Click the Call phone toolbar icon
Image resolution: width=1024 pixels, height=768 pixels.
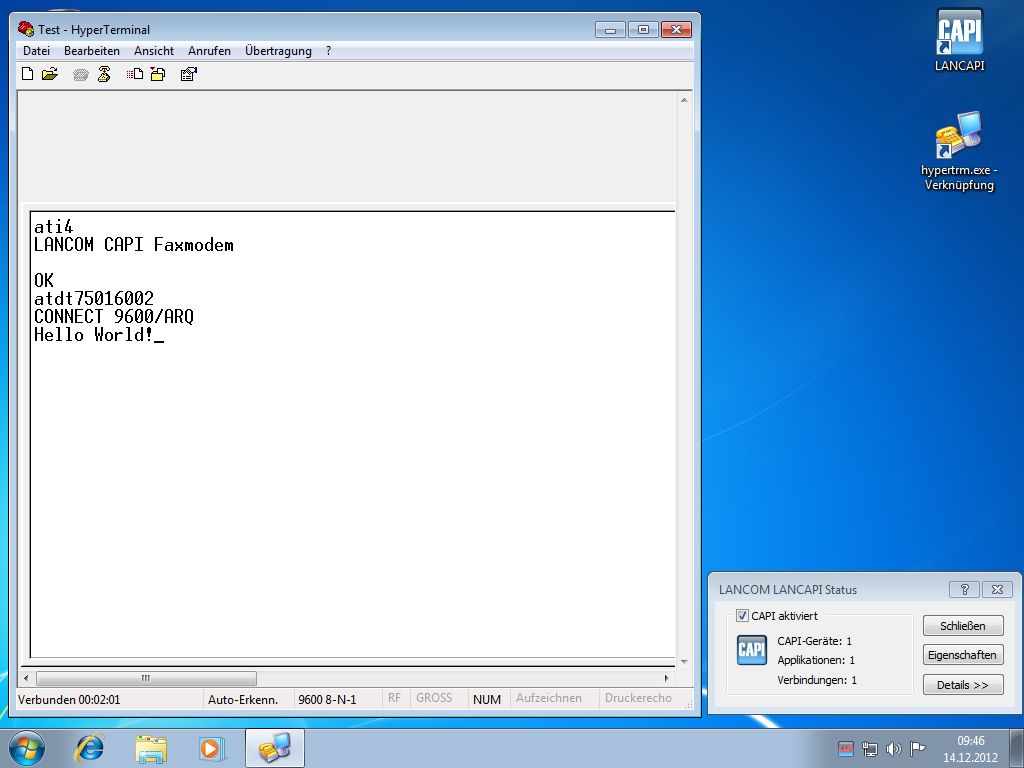click(80, 74)
